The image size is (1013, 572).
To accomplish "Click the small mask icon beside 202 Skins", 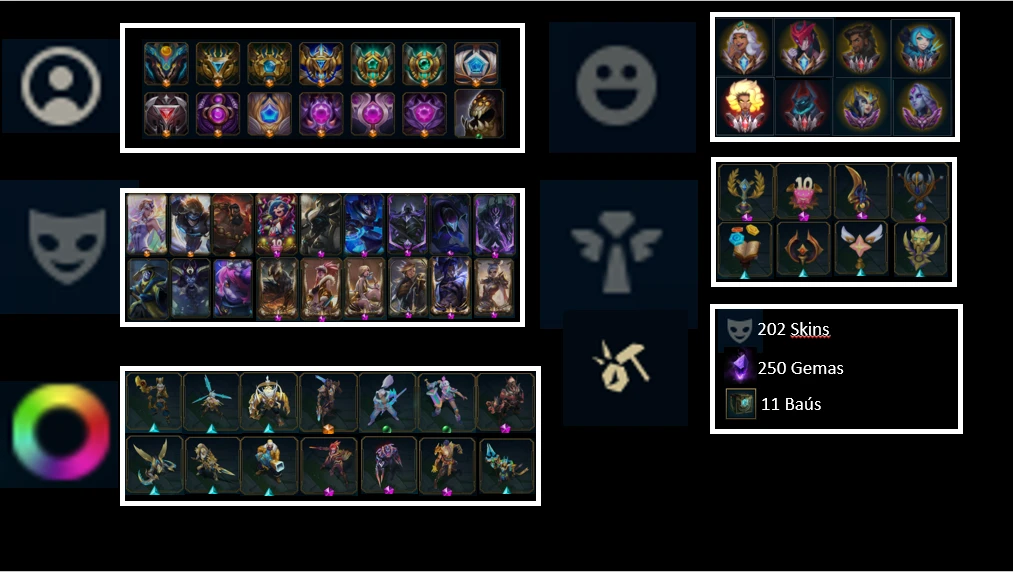I will coord(740,330).
